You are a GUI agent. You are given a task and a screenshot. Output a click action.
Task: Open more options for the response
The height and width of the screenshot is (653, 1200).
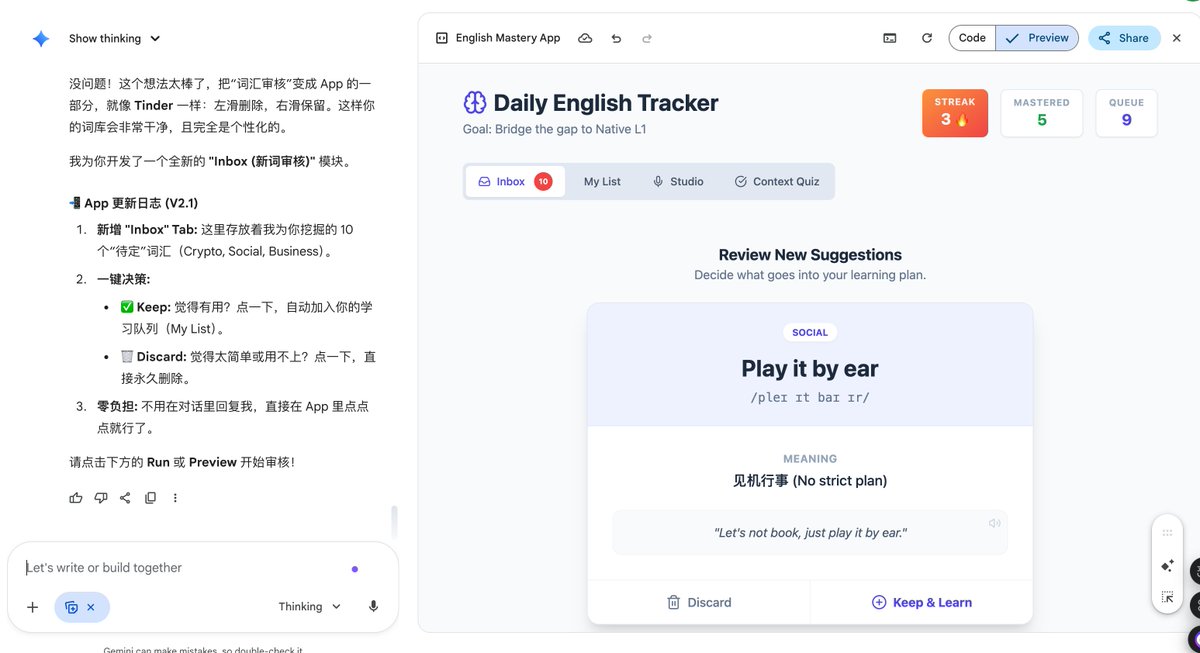pyautogui.click(x=175, y=498)
